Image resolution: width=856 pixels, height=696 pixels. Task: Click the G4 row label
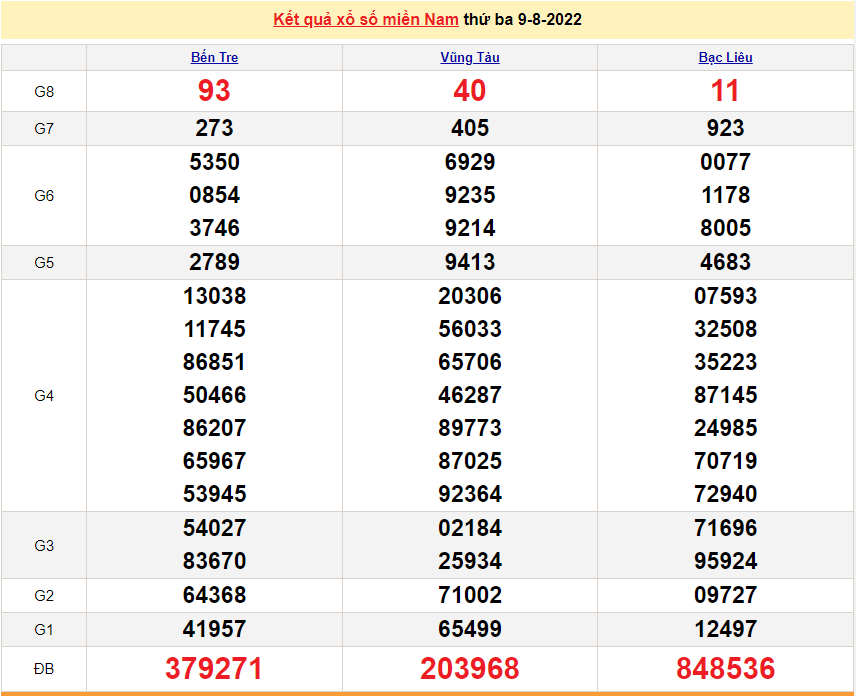click(x=44, y=395)
